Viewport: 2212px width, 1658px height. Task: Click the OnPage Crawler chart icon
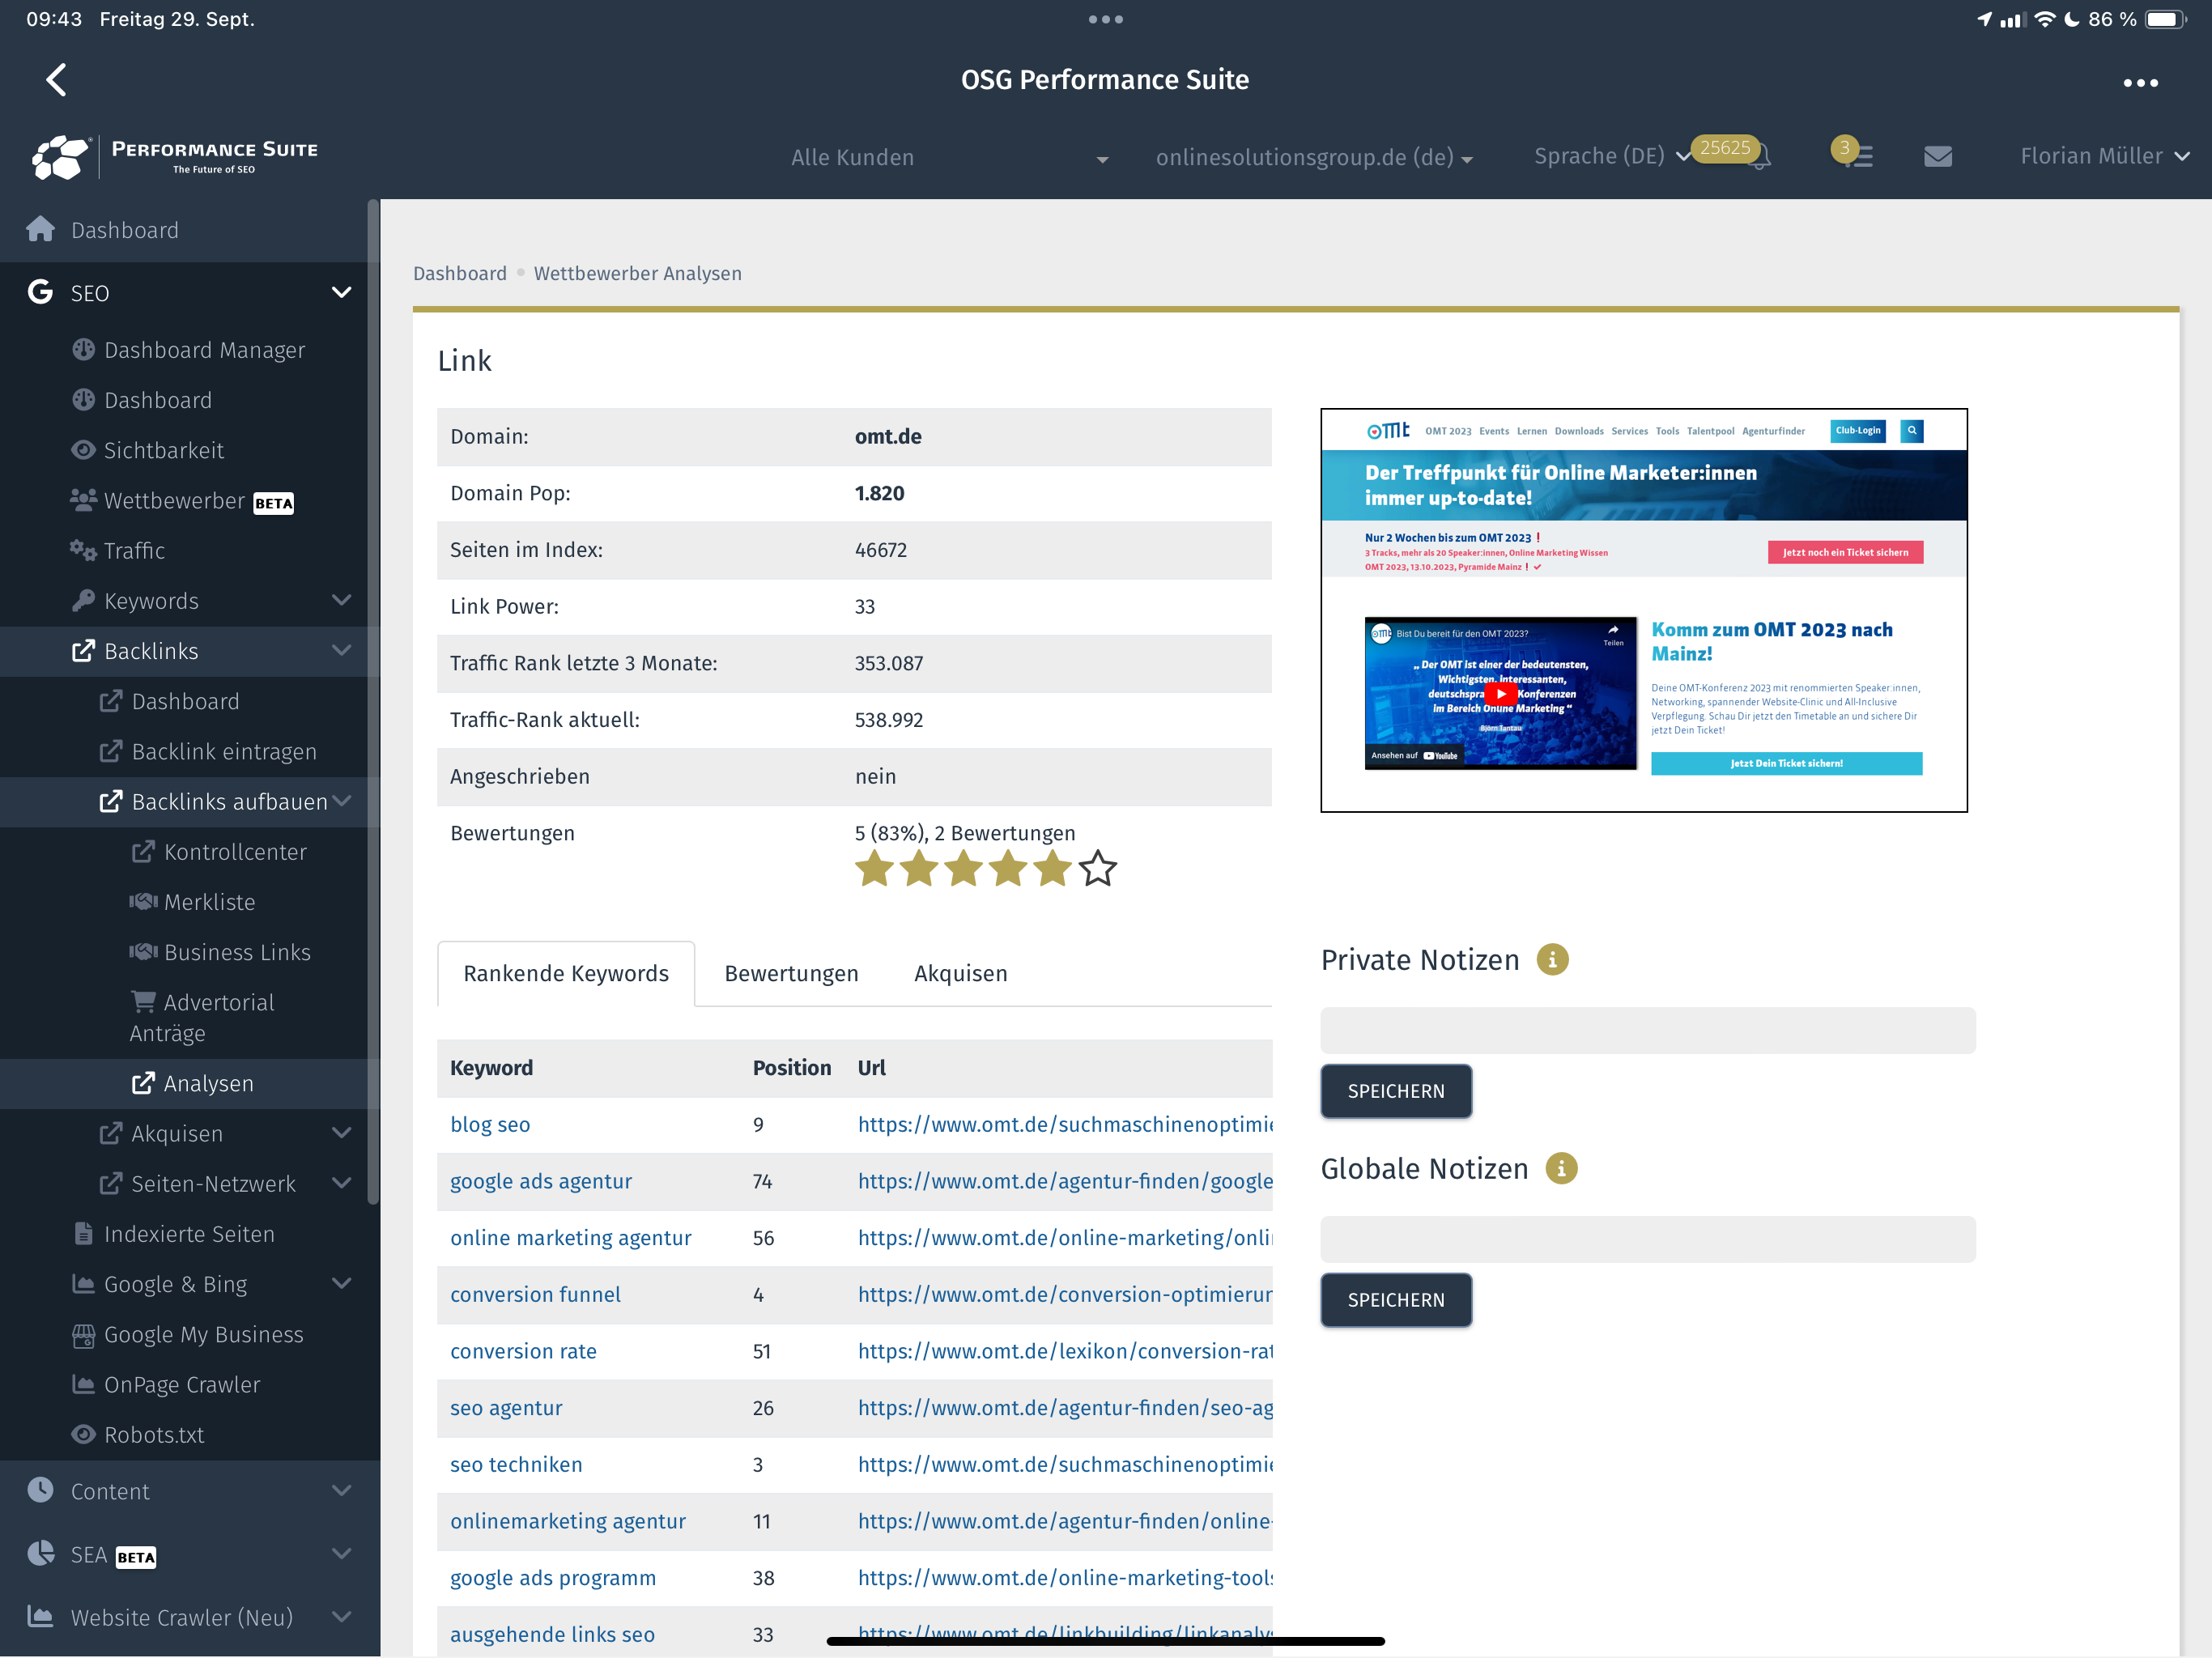click(83, 1384)
